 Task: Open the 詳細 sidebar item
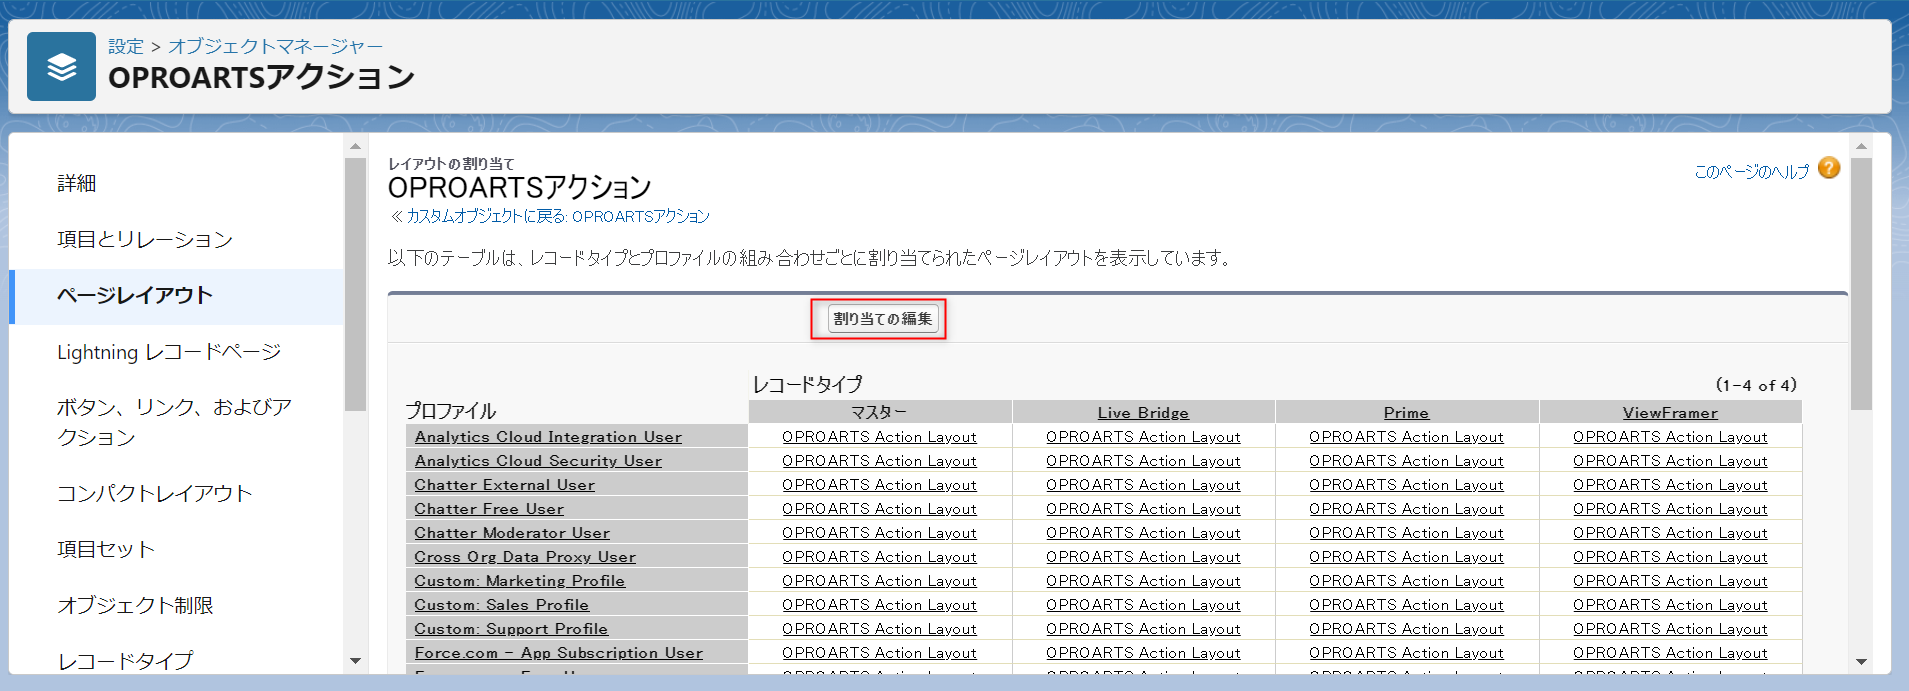[x=77, y=183]
